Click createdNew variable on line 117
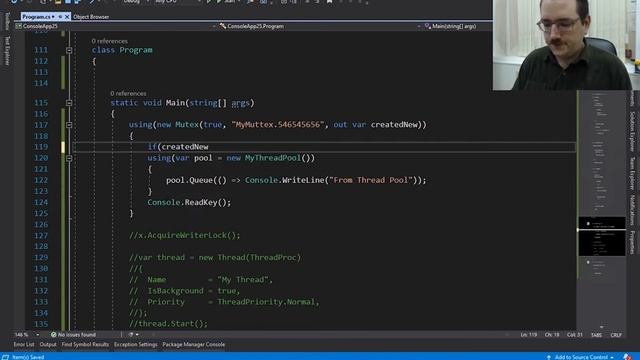640x360 pixels. pos(394,125)
